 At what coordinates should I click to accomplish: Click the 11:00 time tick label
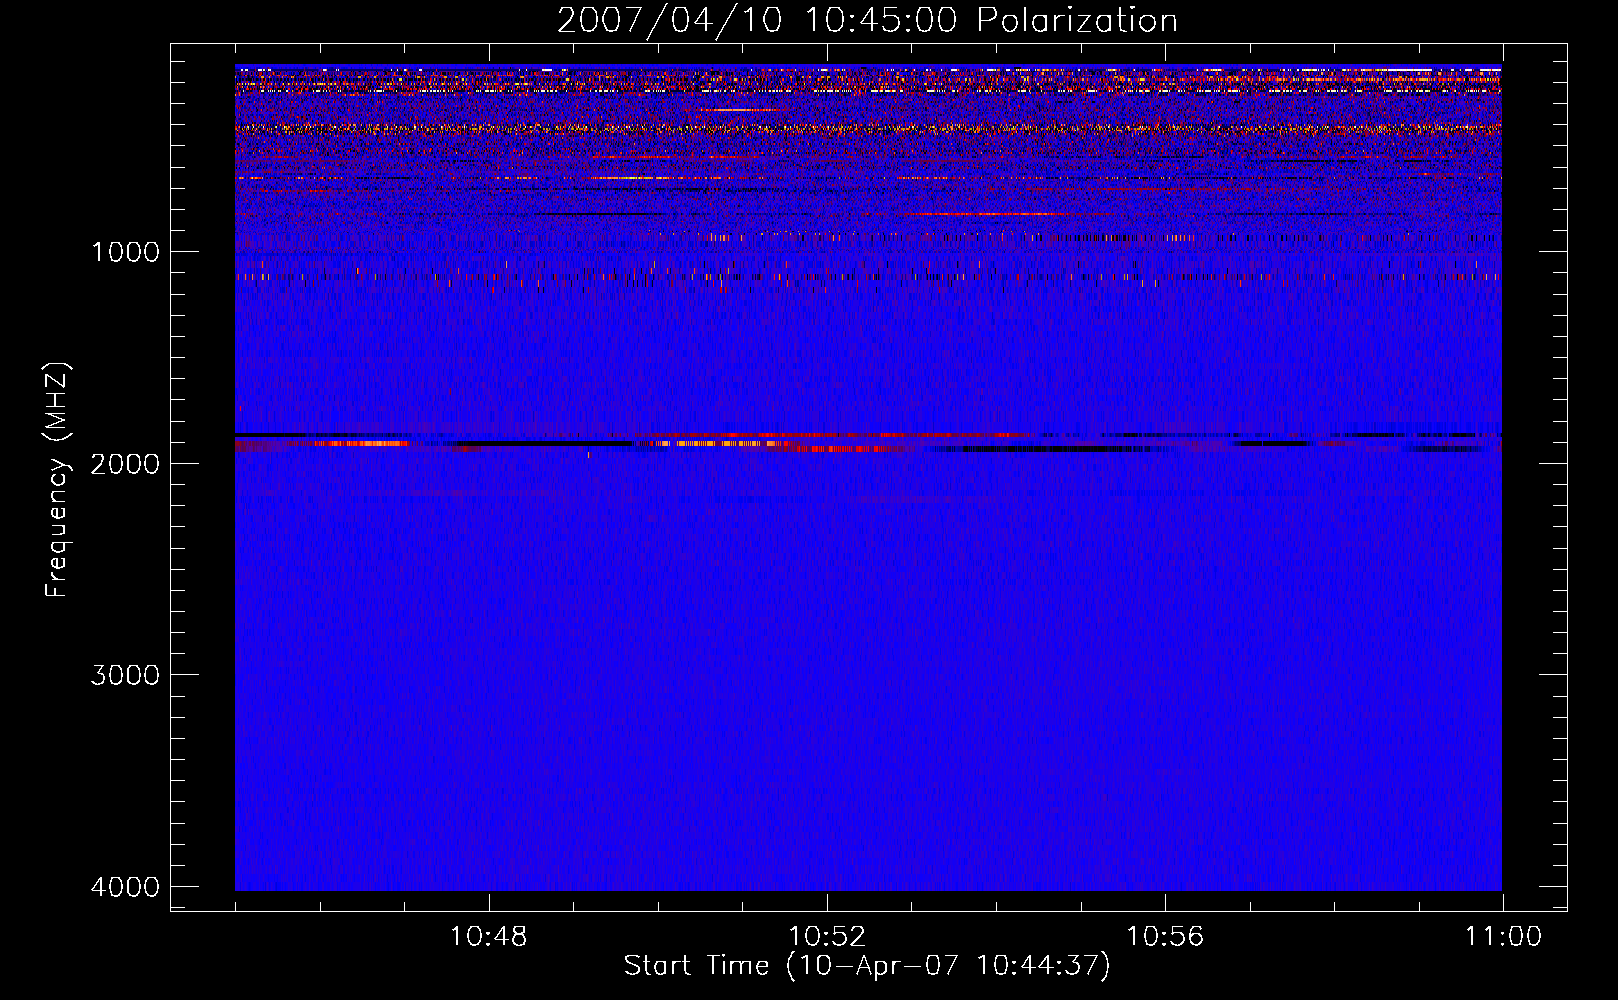[1503, 937]
